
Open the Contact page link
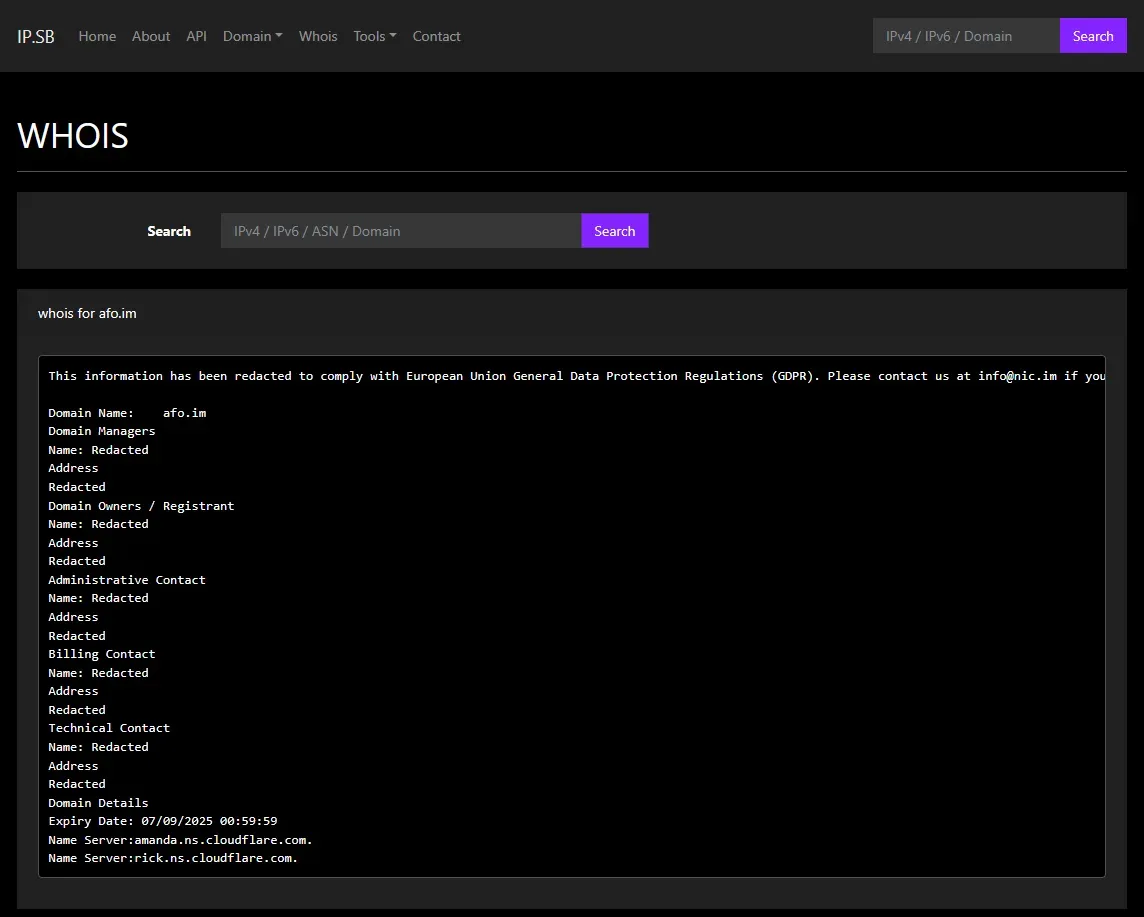tap(436, 36)
